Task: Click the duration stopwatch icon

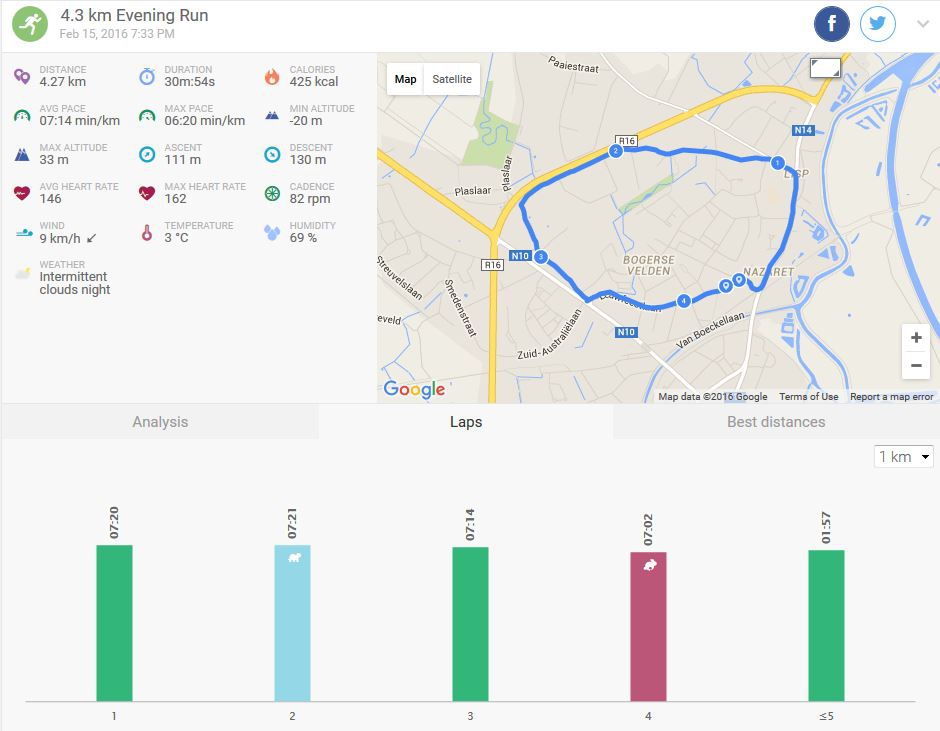Action: (147, 76)
